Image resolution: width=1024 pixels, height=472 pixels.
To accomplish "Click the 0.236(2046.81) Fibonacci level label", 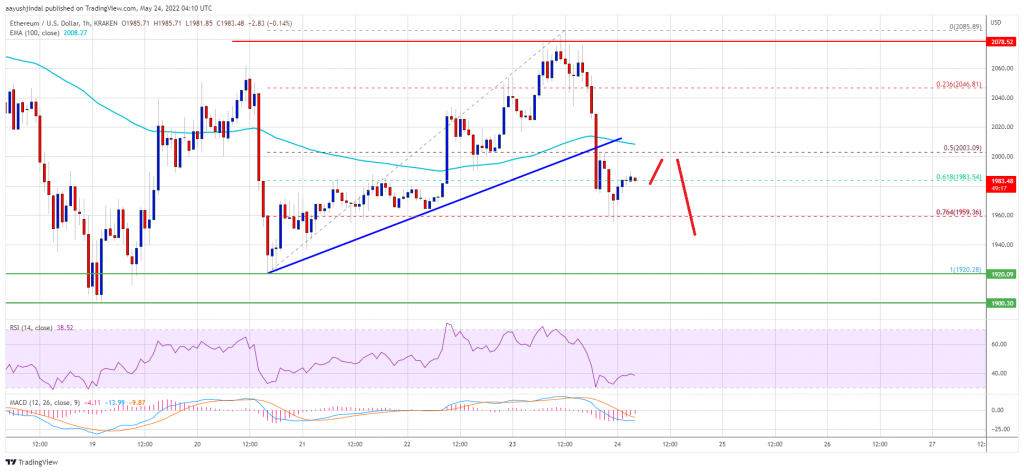I will coord(961,84).
